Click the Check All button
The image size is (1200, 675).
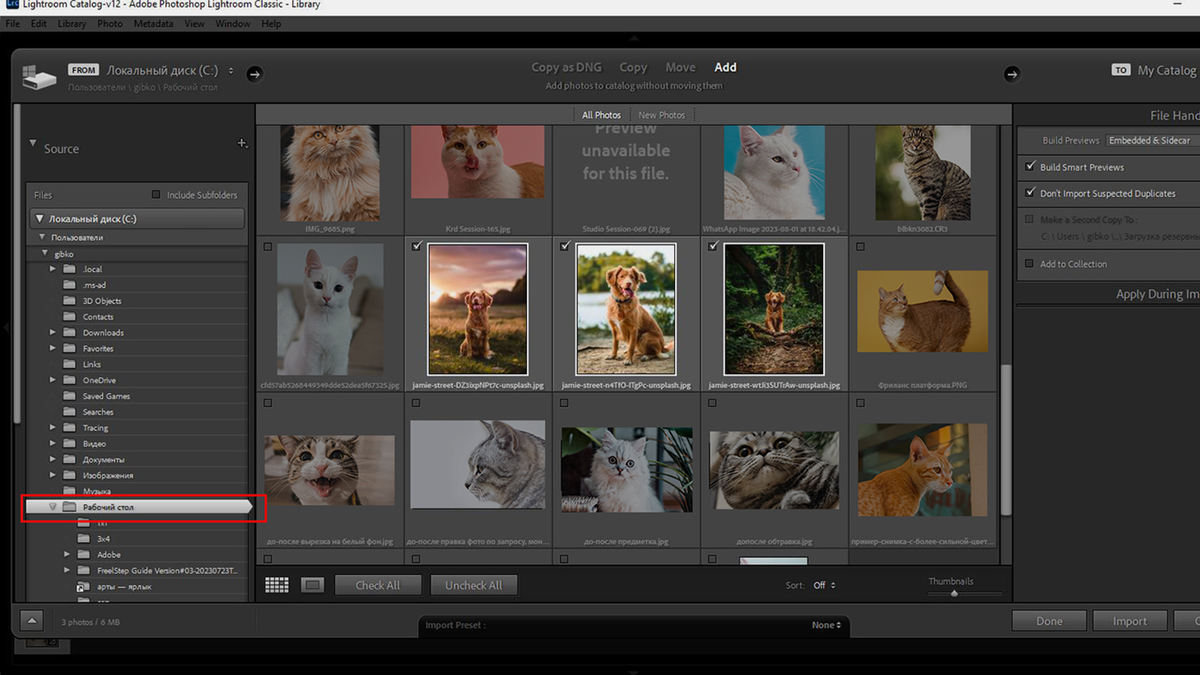[x=378, y=585]
